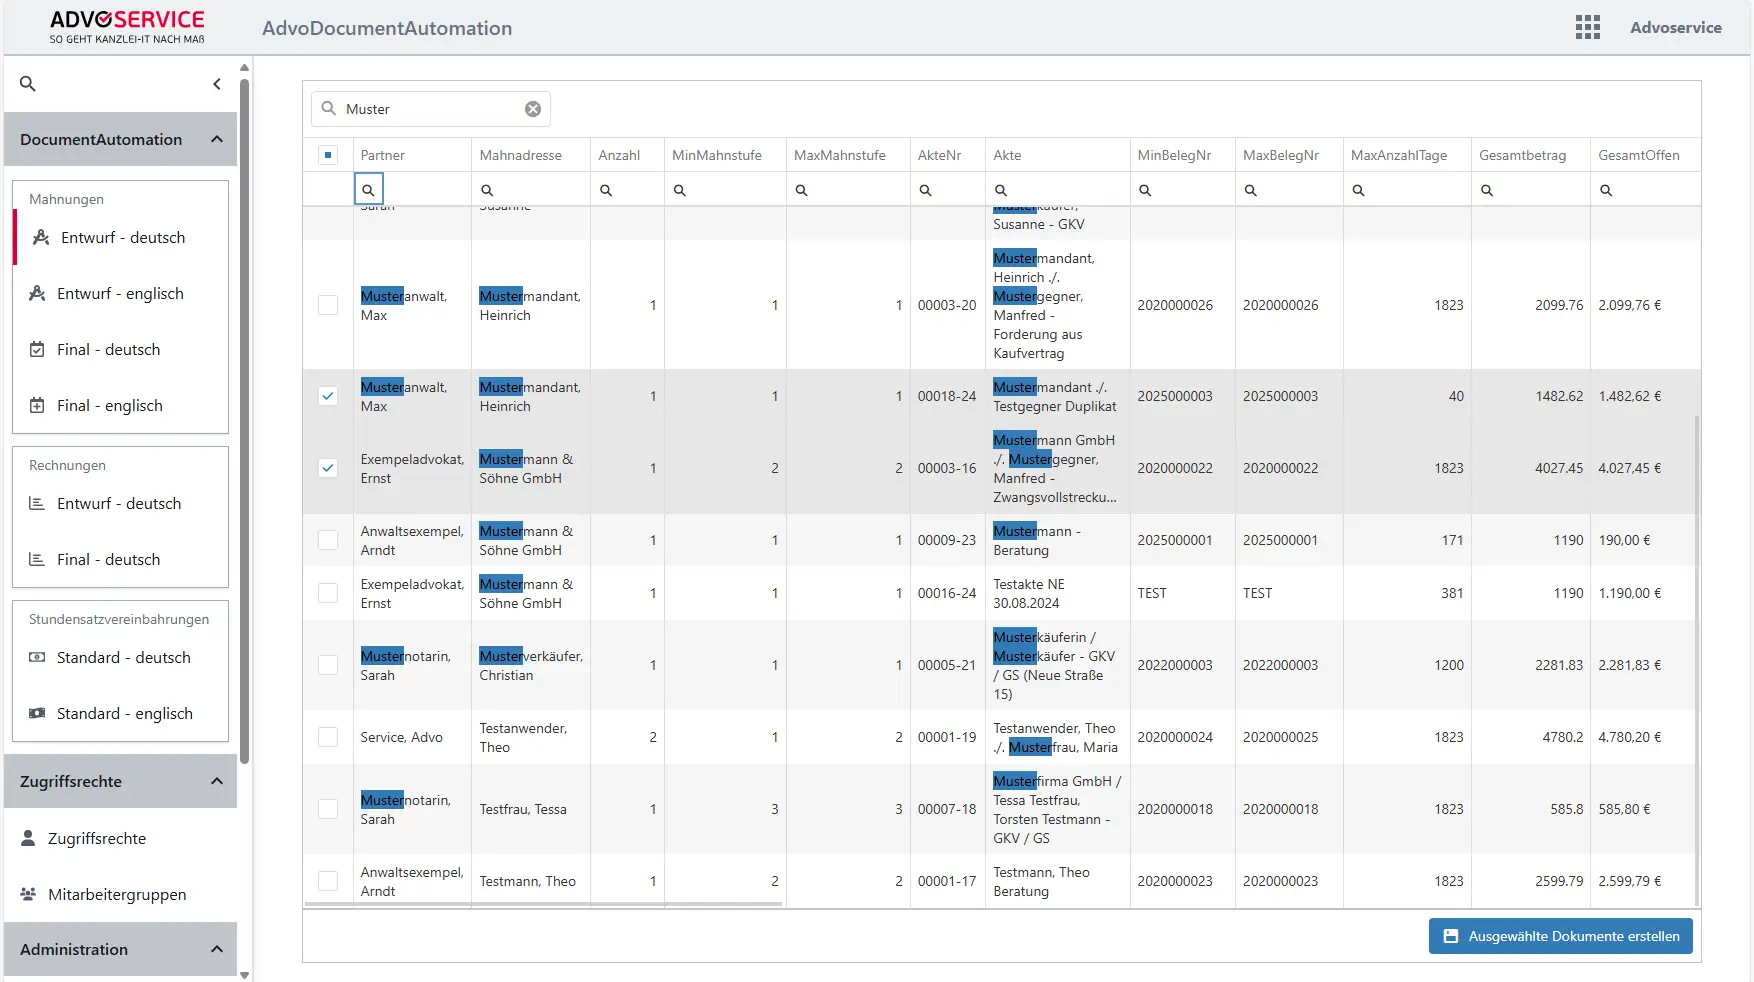Image resolution: width=1754 pixels, height=982 pixels.
Task: Click inside the Muster search field
Action: click(430, 109)
